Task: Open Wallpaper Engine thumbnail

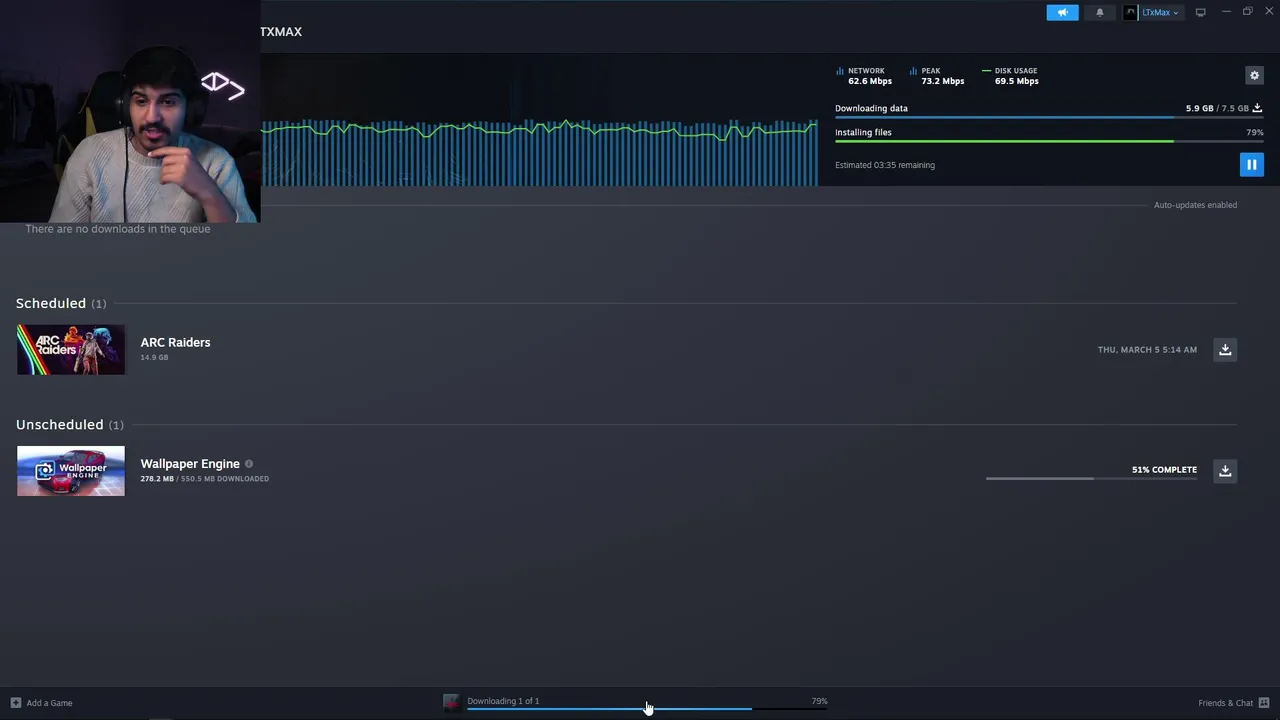Action: [71, 471]
